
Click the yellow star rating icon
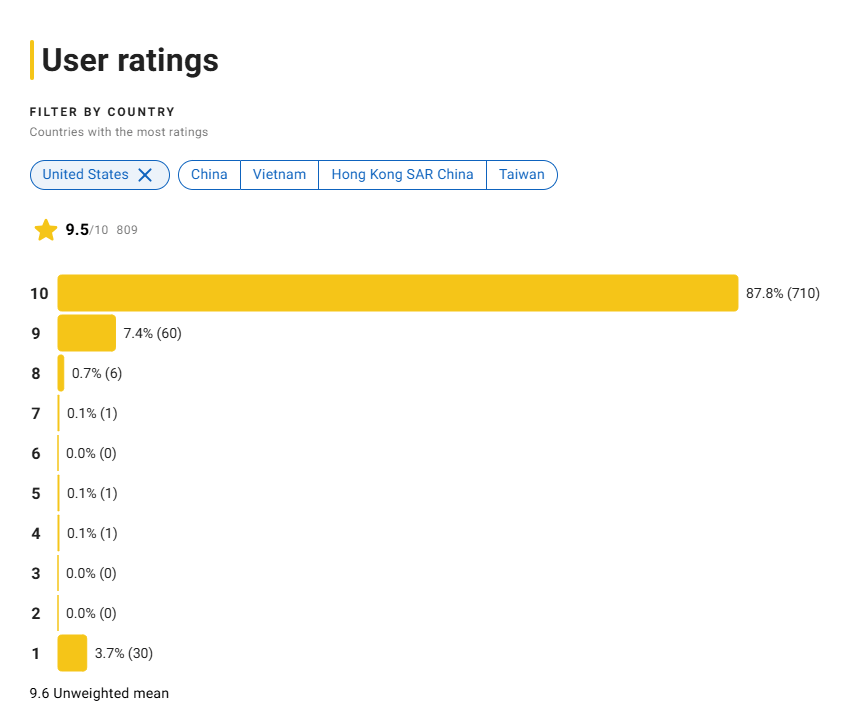point(46,230)
